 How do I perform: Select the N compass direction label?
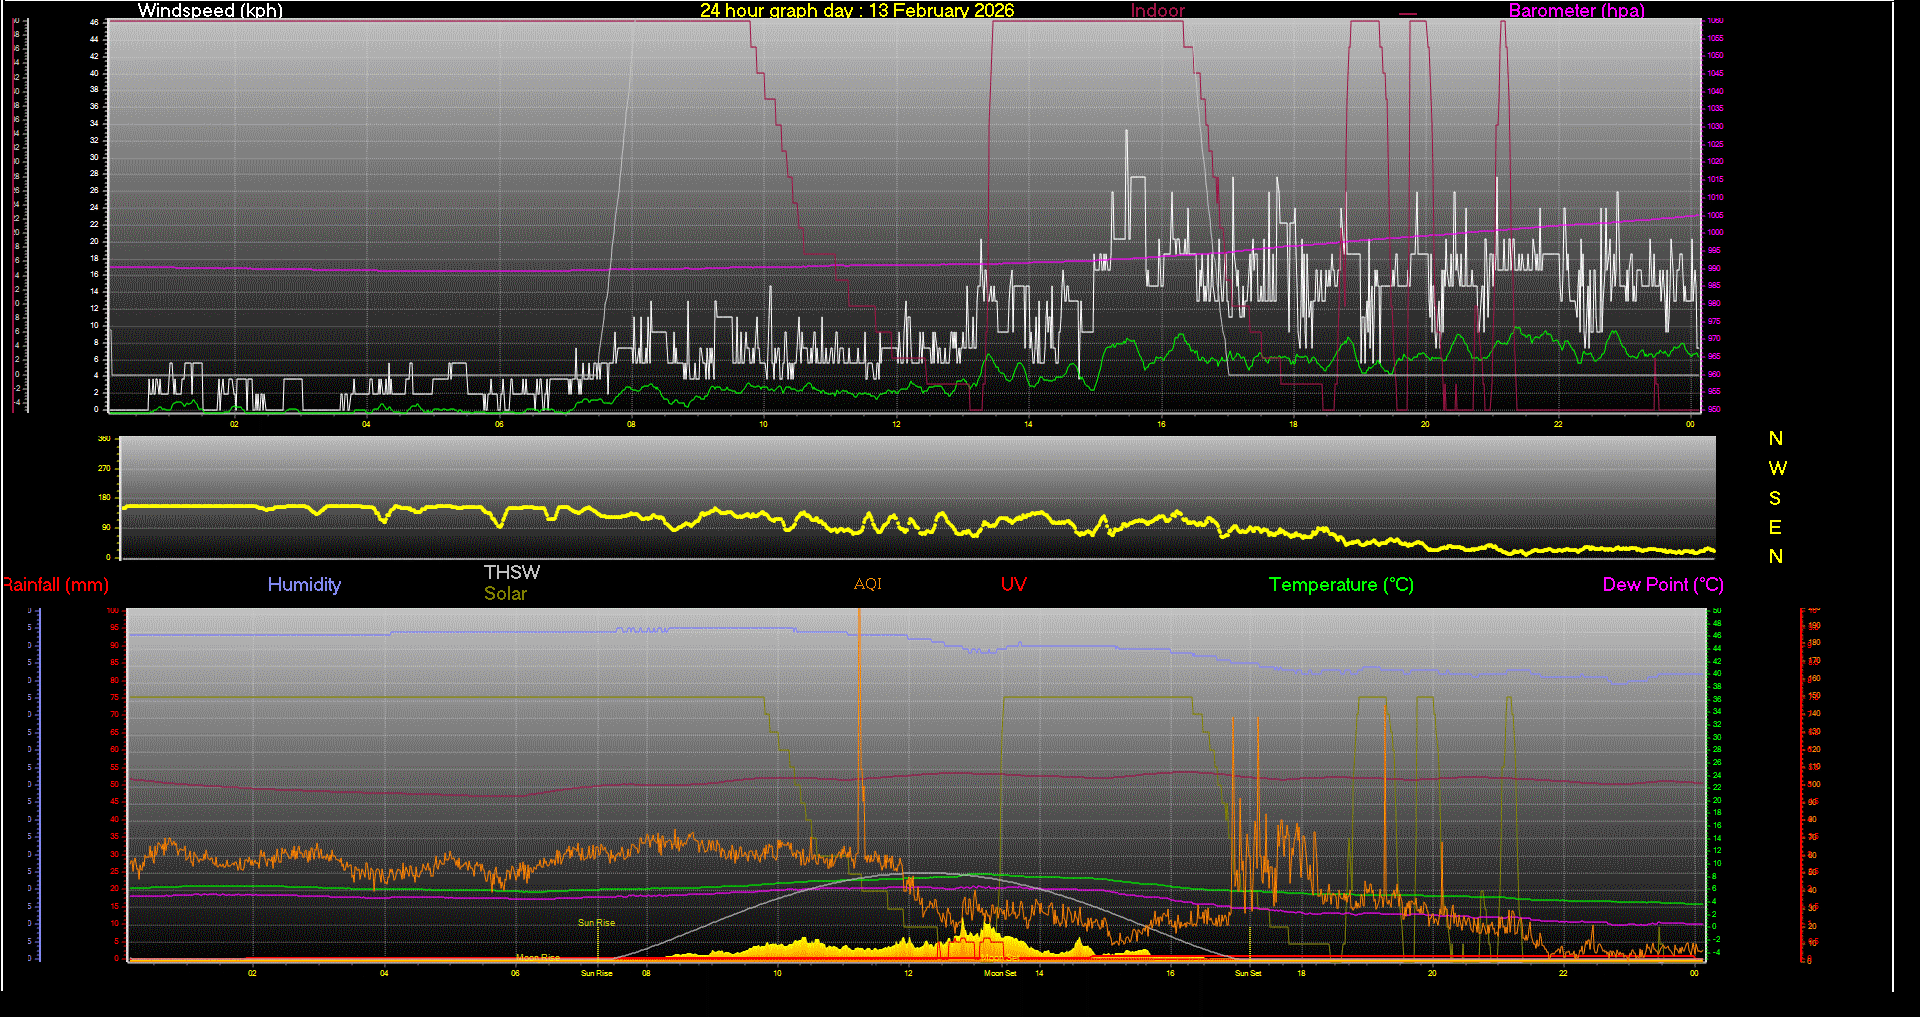1776,438
